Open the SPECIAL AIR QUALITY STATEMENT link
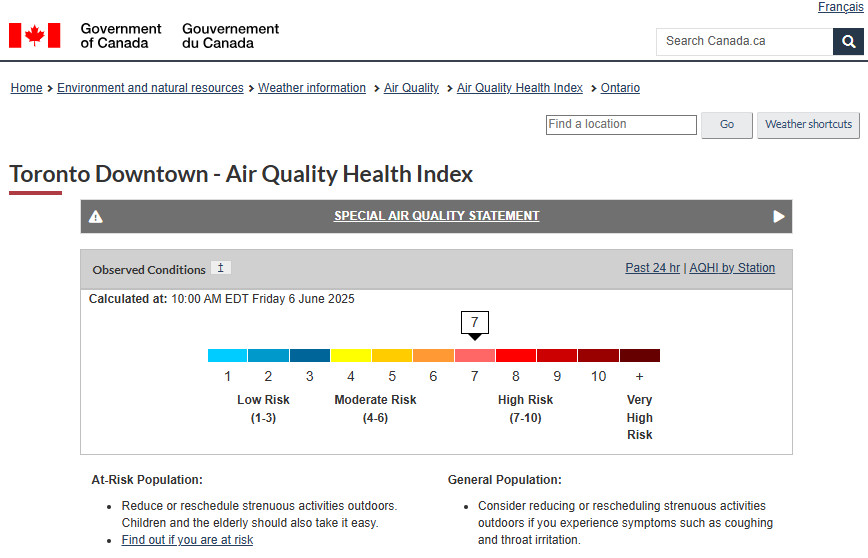The width and height of the screenshot is (868, 558). click(436, 216)
